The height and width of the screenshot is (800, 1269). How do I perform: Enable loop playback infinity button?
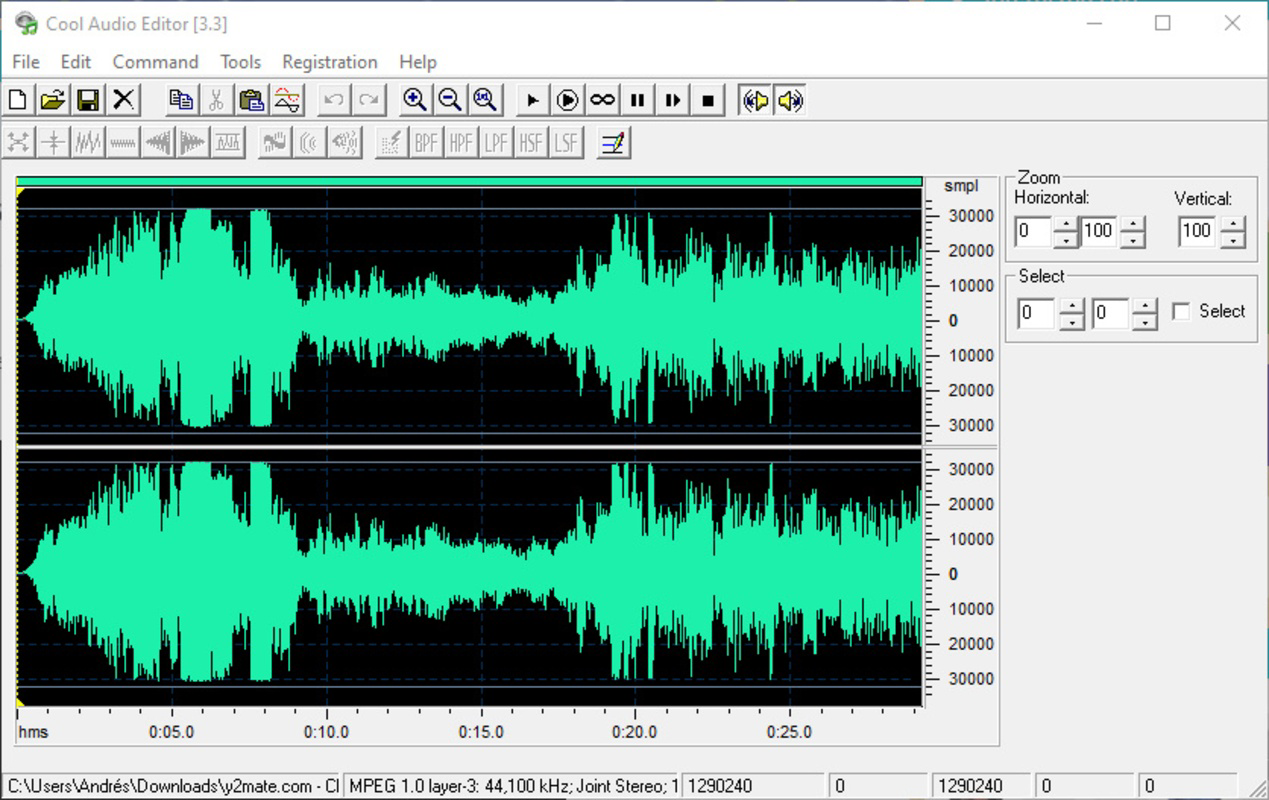point(603,100)
